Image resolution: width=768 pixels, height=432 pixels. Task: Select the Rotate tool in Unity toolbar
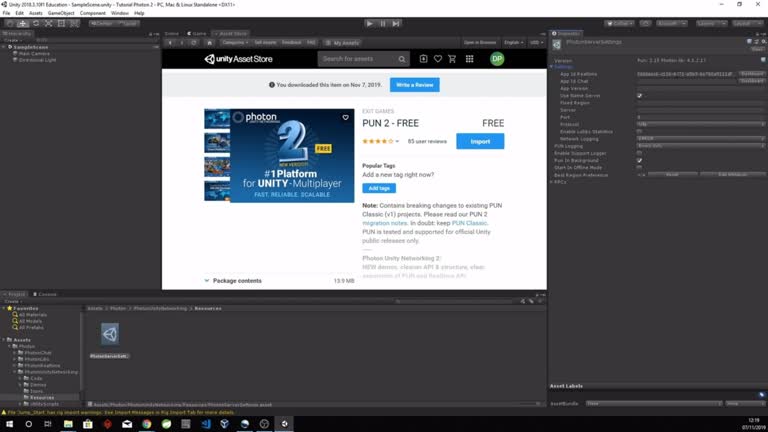coord(36,23)
